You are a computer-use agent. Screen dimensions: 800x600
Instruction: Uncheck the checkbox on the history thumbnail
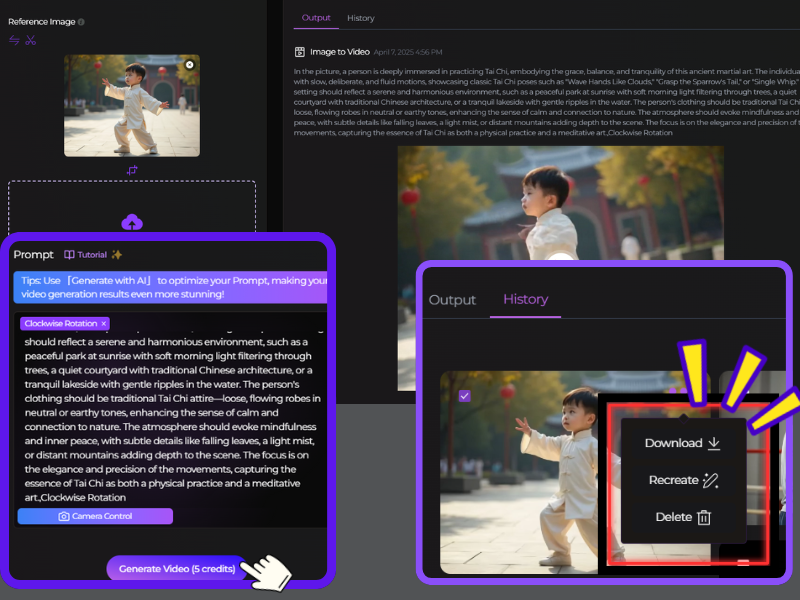(464, 396)
